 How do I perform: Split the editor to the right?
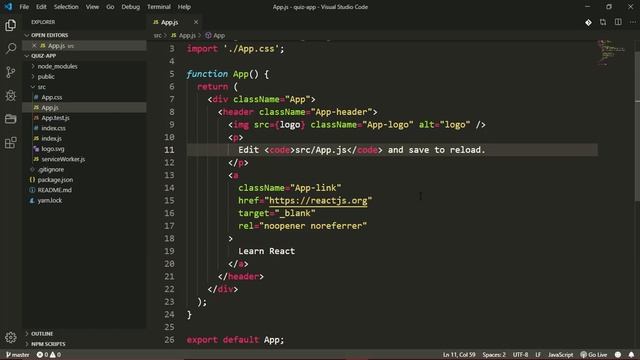click(618, 22)
